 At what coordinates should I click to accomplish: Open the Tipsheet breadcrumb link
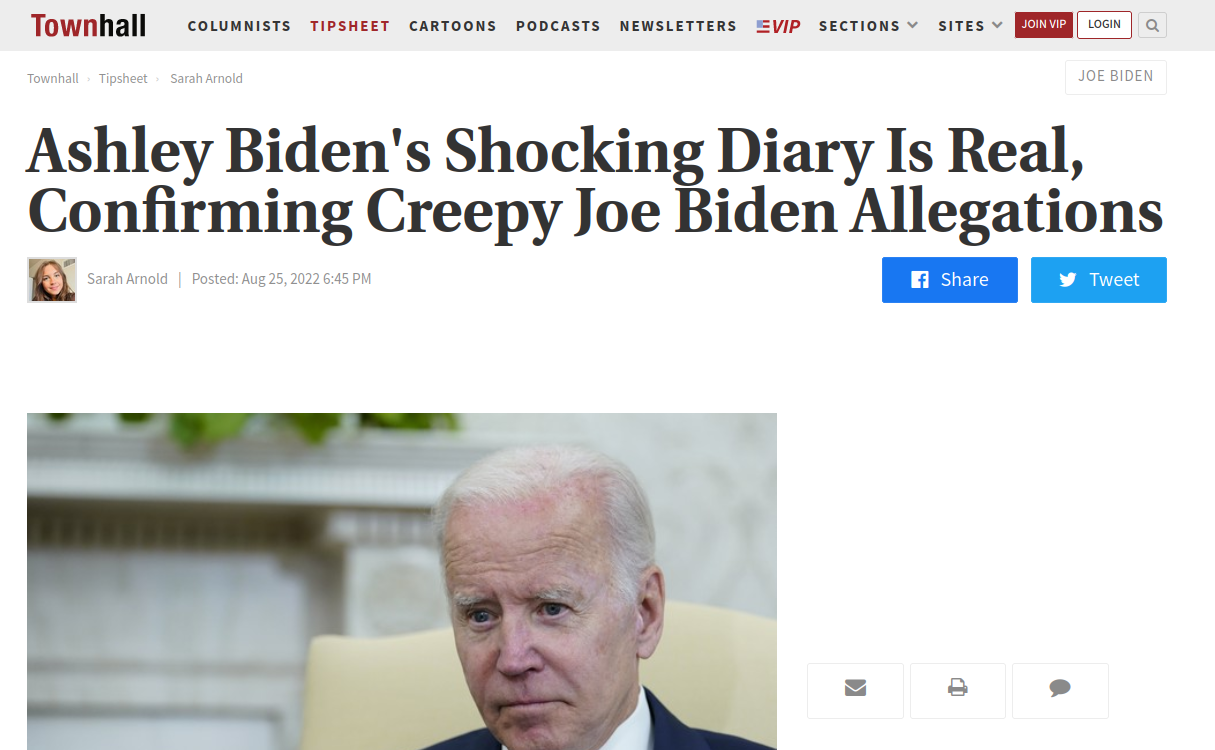point(123,78)
